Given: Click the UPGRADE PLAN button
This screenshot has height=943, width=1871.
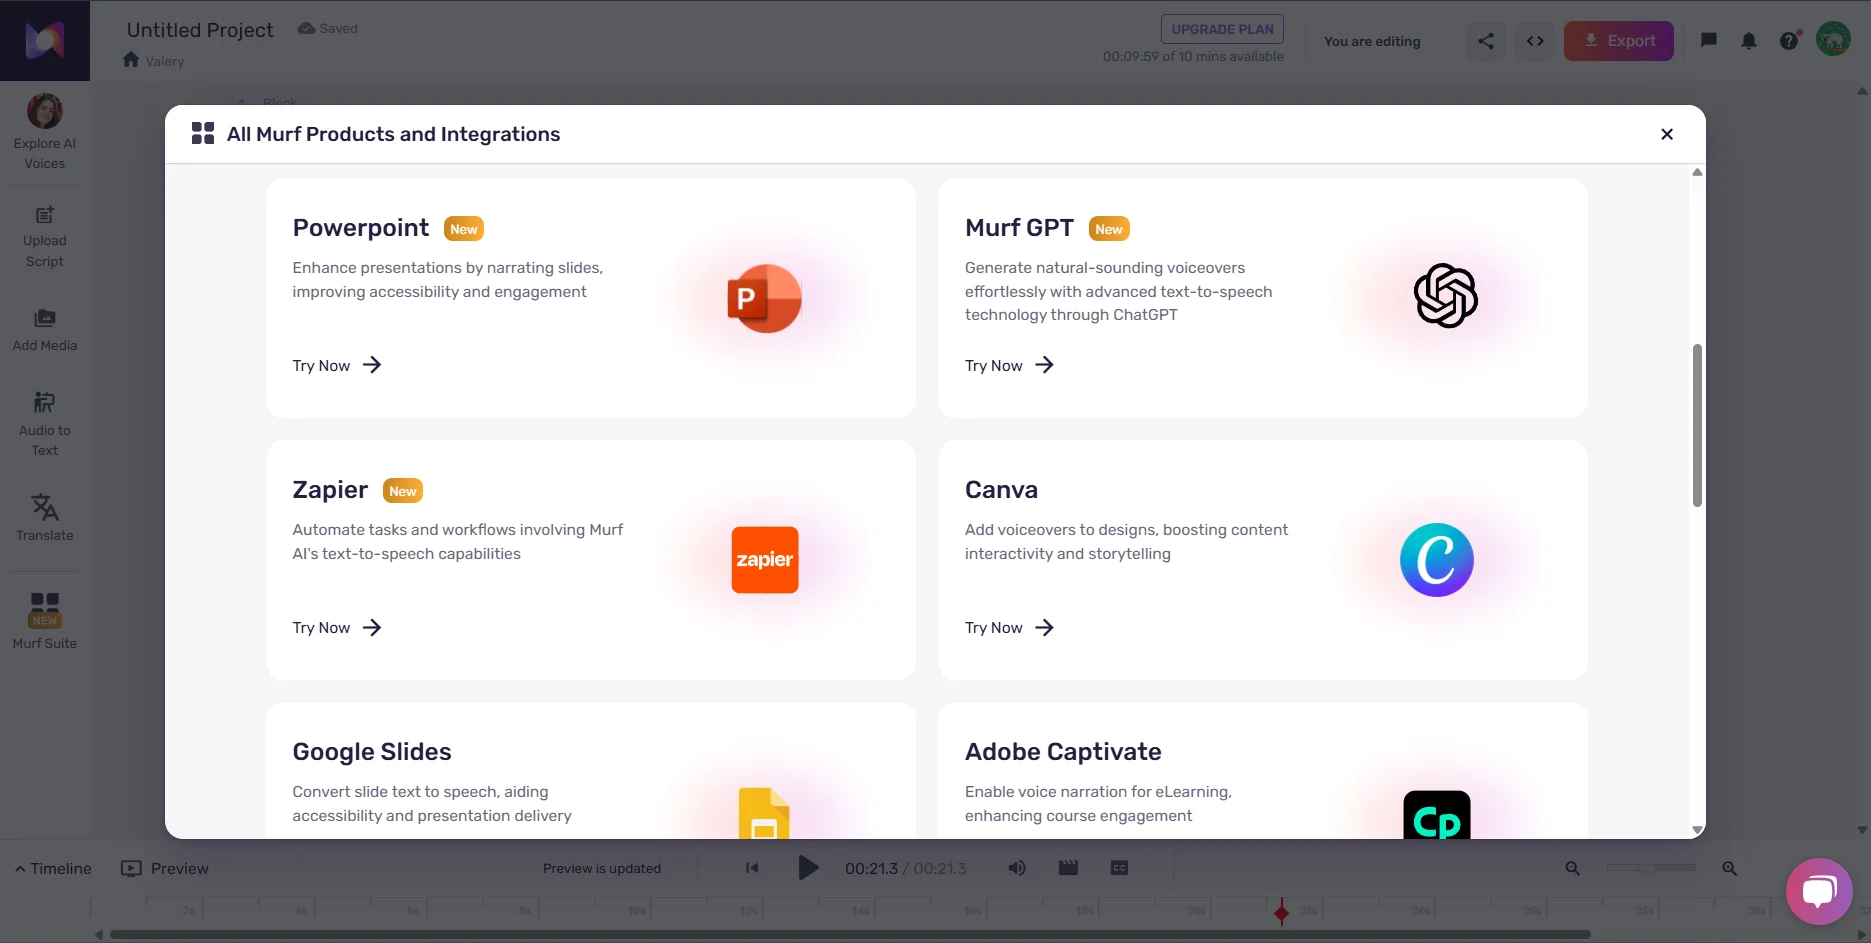Looking at the screenshot, I should (x=1222, y=29).
